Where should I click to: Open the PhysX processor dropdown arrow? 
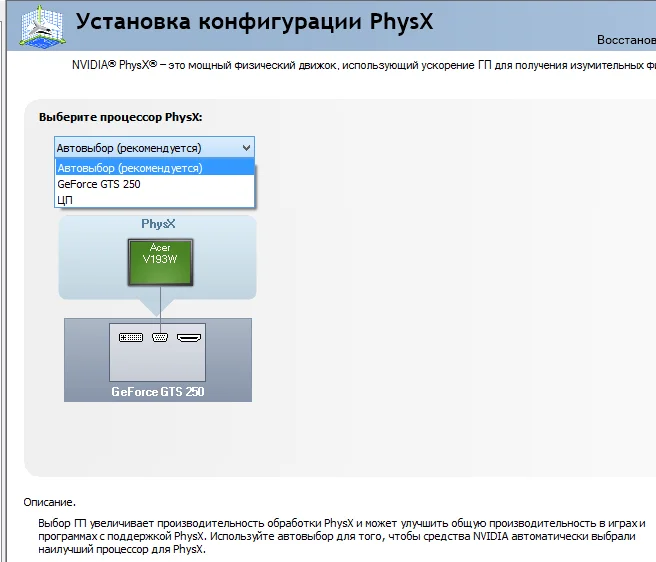coord(246,148)
